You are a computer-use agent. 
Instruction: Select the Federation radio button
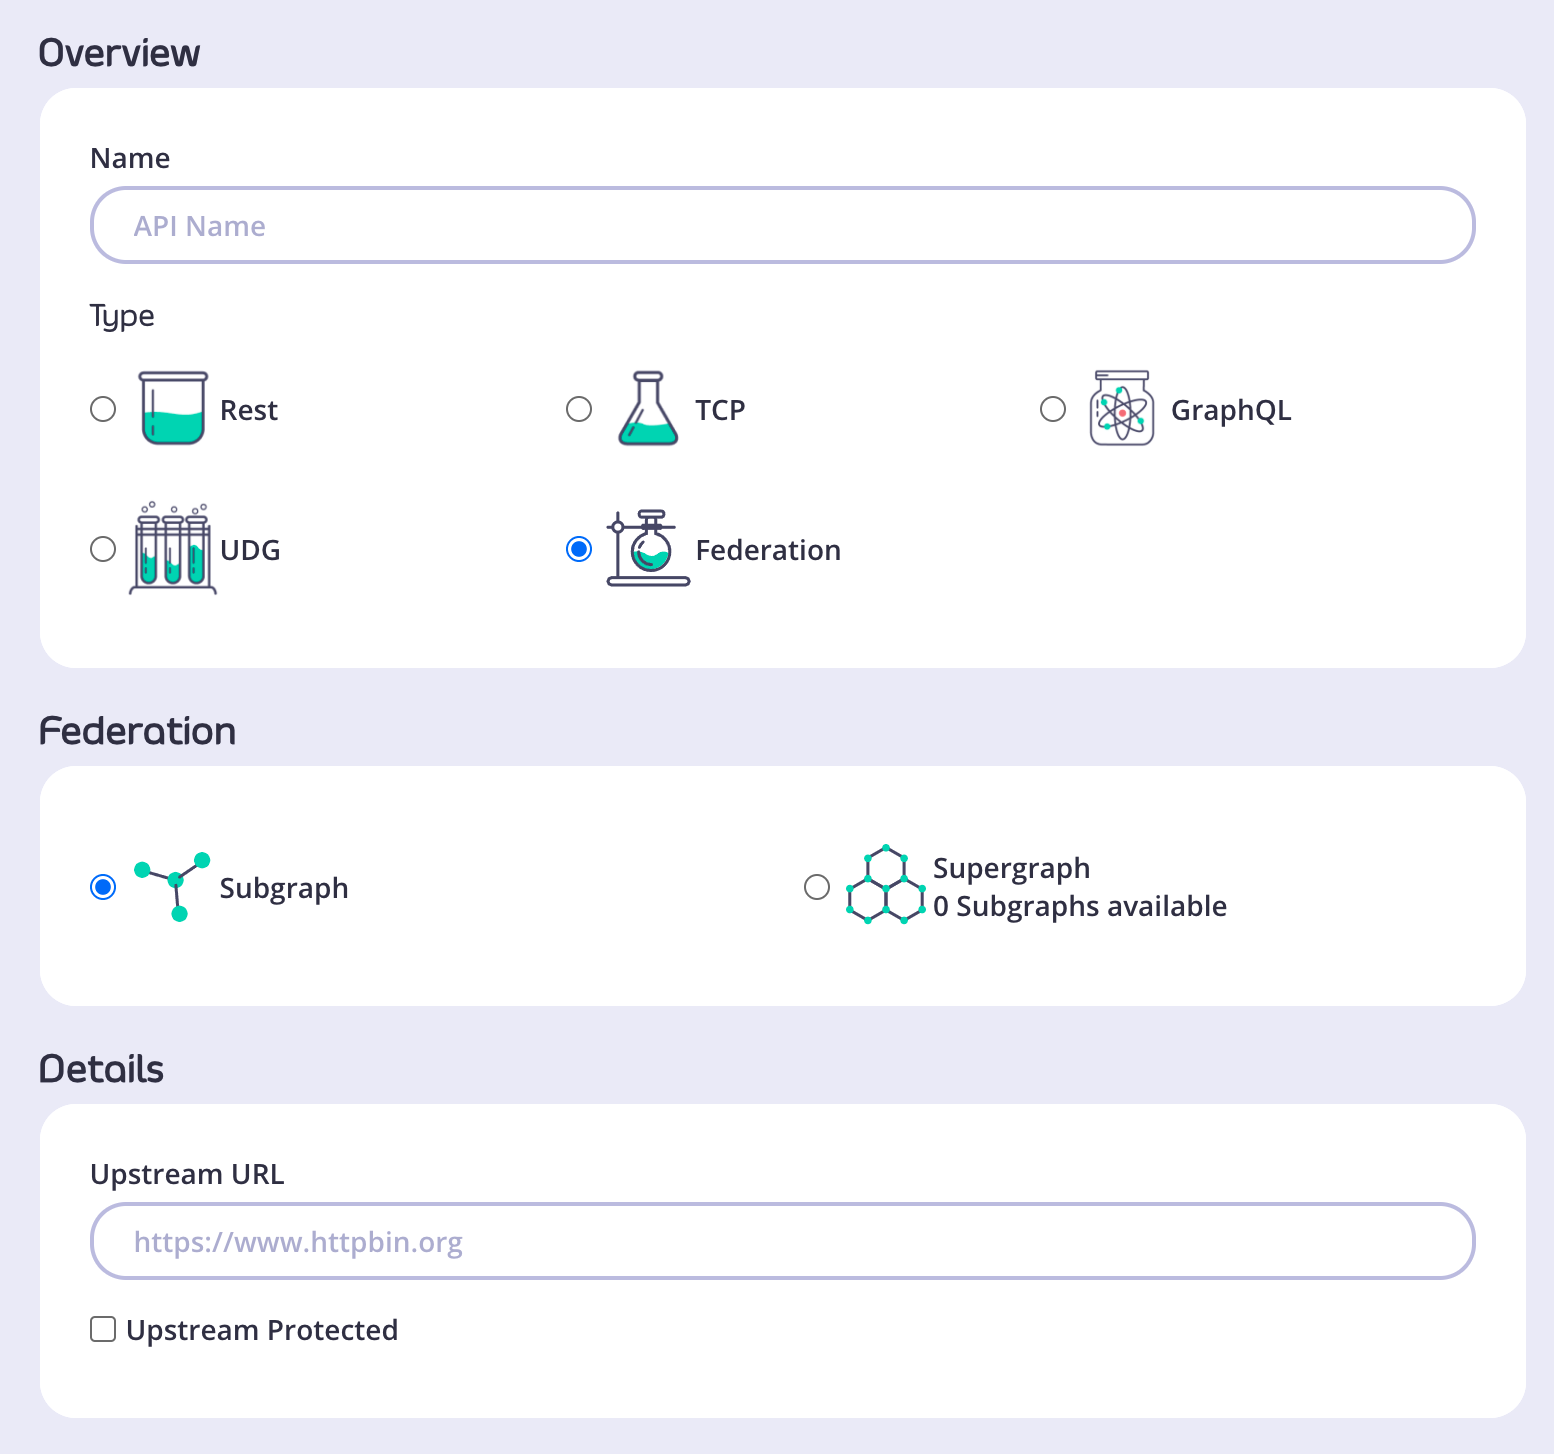click(579, 550)
